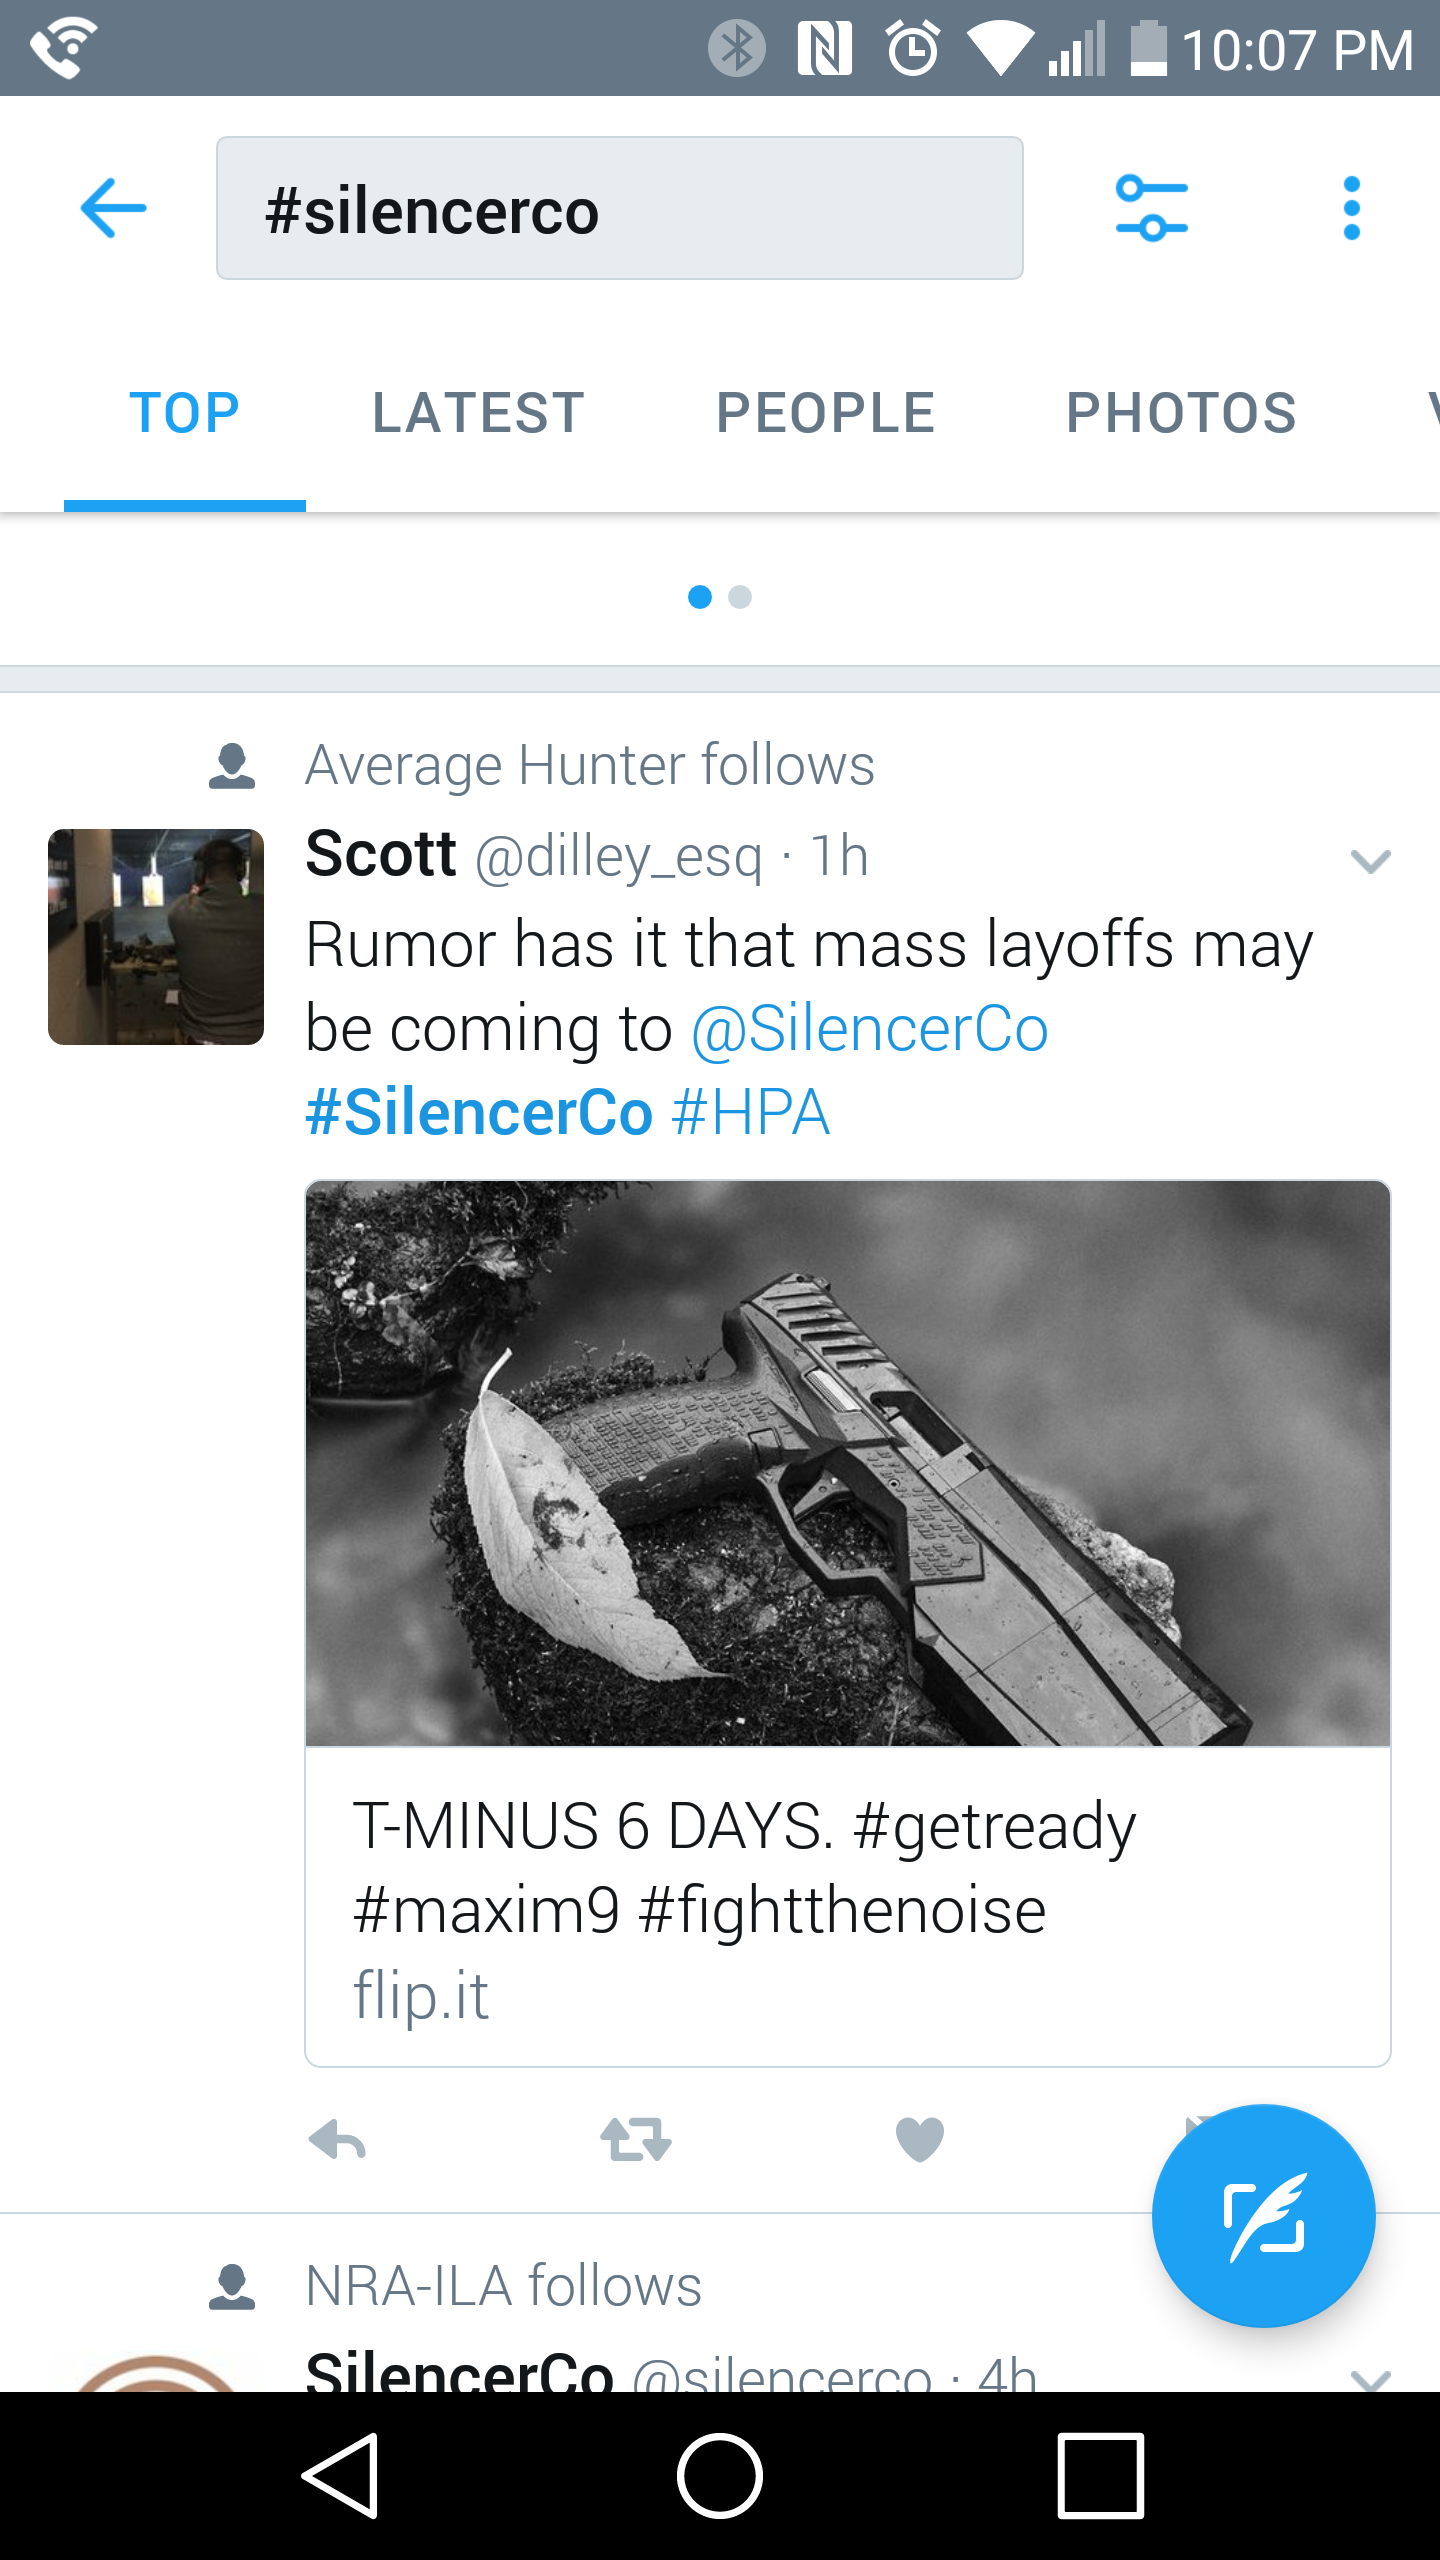Tap Android home circle button
1440x2560 pixels.
coord(720,2476)
